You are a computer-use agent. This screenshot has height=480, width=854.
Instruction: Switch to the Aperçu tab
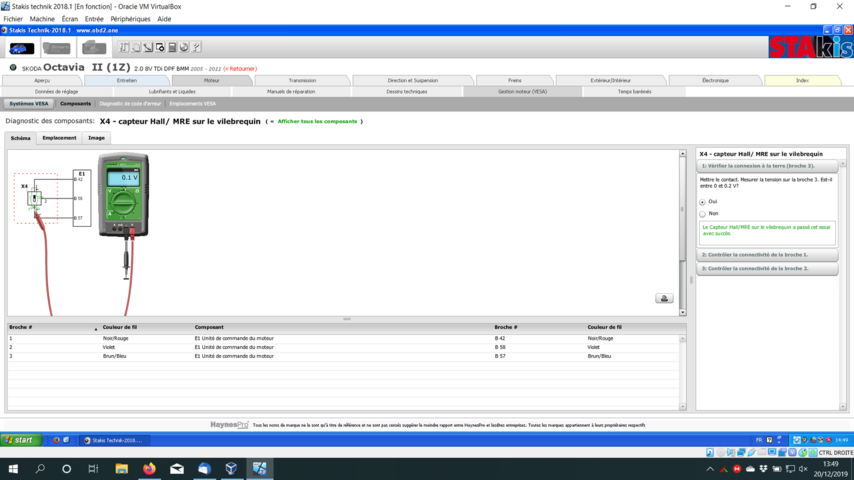pyautogui.click(x=42, y=81)
